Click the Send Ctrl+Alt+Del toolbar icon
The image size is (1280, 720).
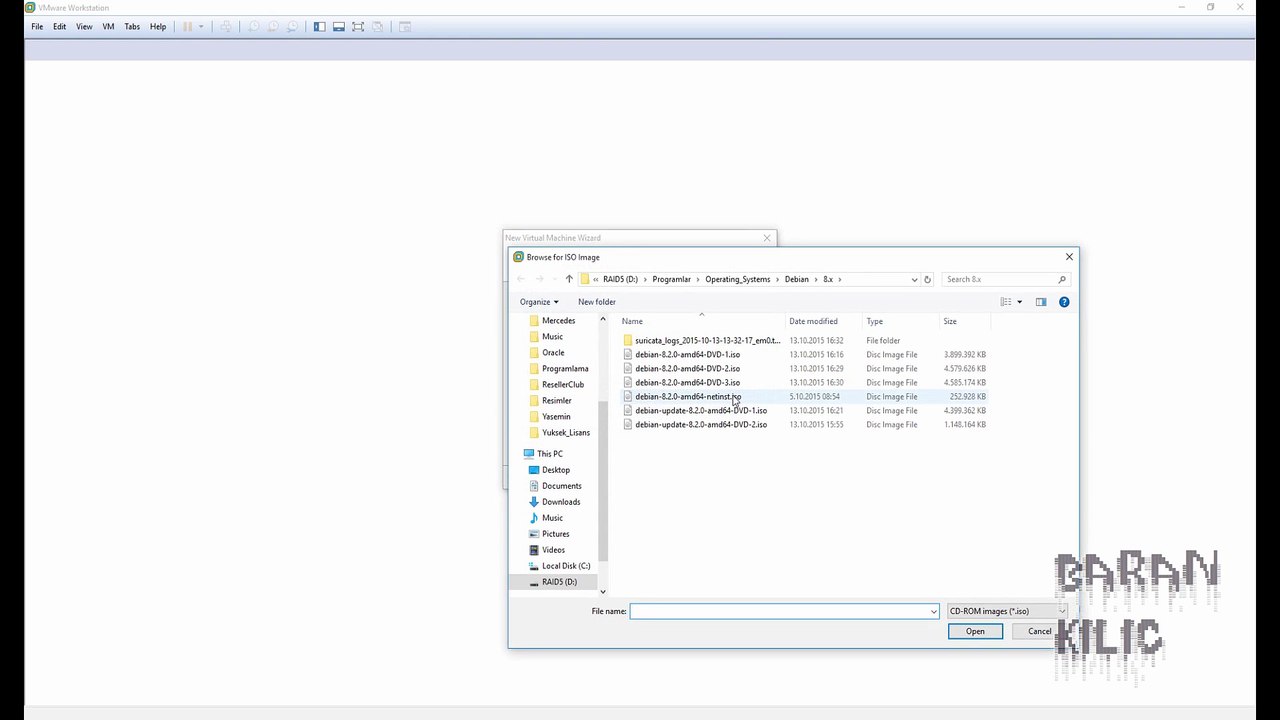tap(226, 27)
